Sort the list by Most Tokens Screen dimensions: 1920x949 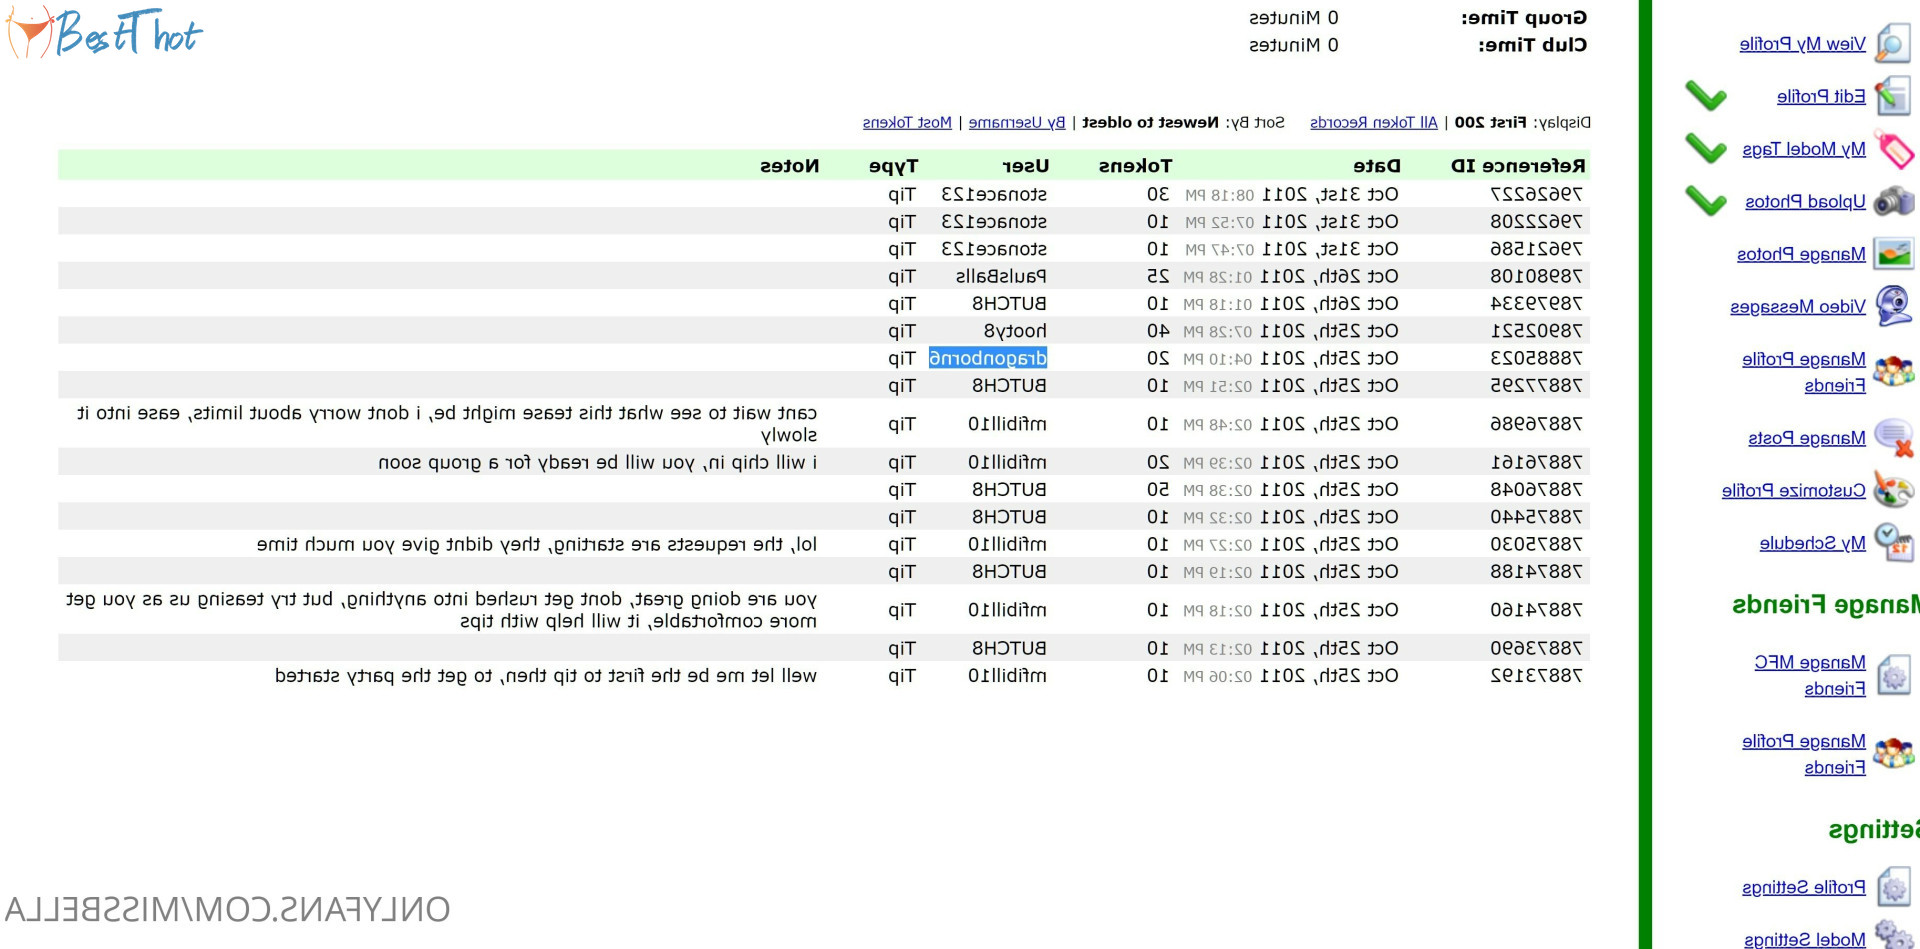tap(906, 122)
